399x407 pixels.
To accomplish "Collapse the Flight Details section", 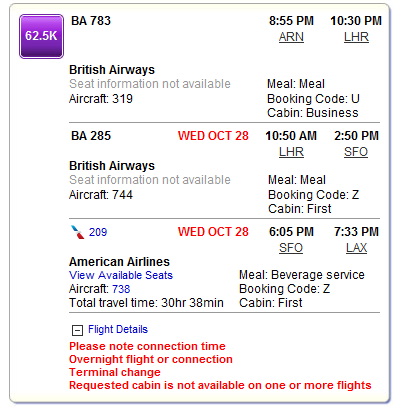I will (x=77, y=330).
